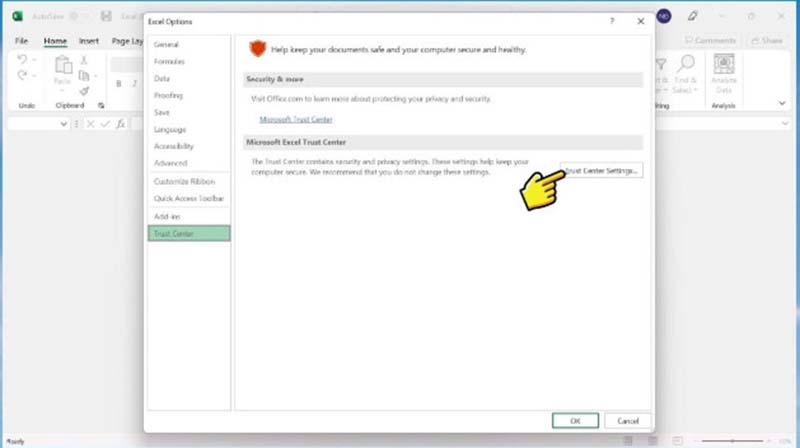Cancel the Excel Options dialog
The height and width of the screenshot is (448, 800).
(628, 421)
